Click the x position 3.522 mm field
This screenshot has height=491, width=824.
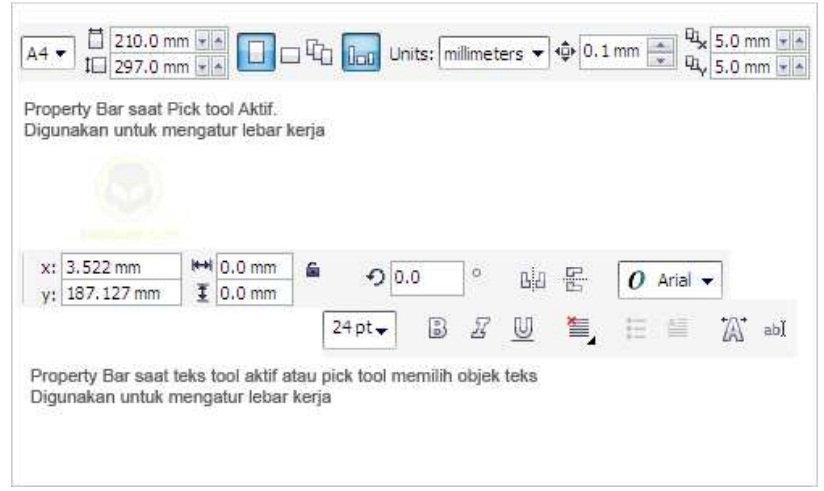[121, 267]
